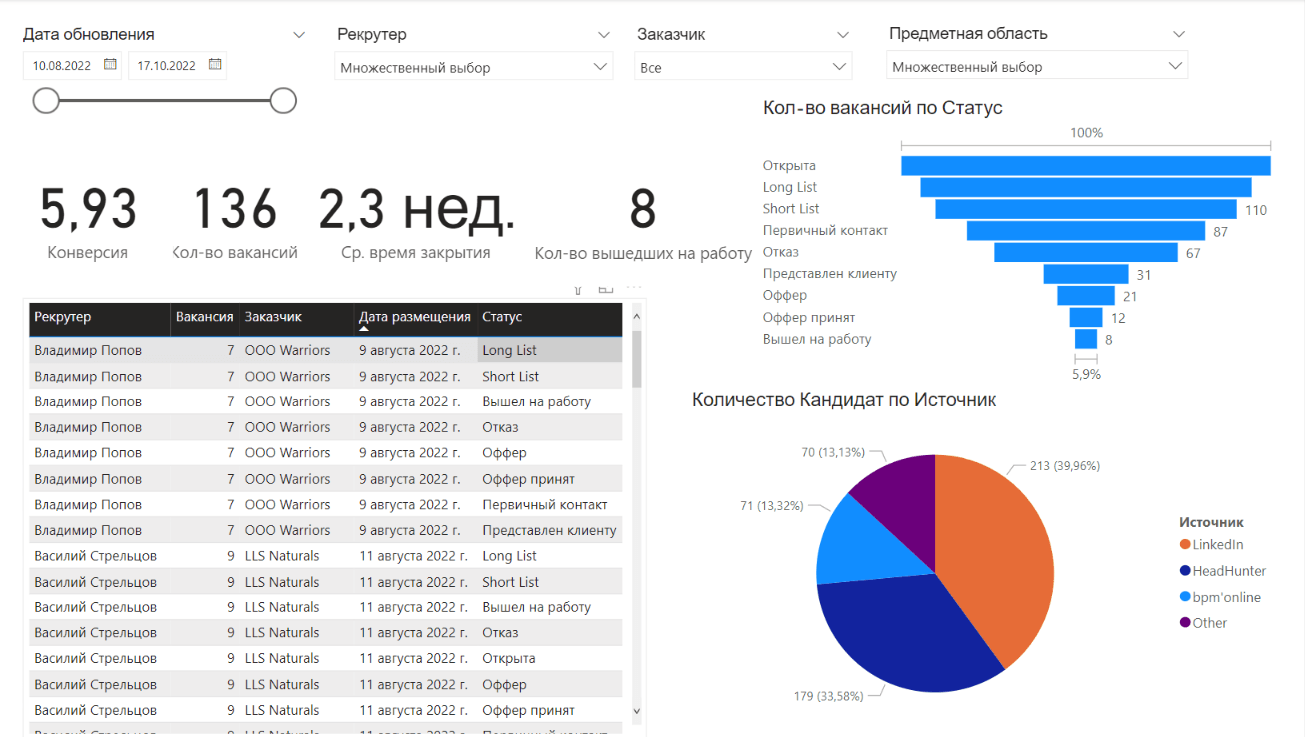Click the left handle of the date range slider
Screen dimensions: 1305x737
point(46,100)
